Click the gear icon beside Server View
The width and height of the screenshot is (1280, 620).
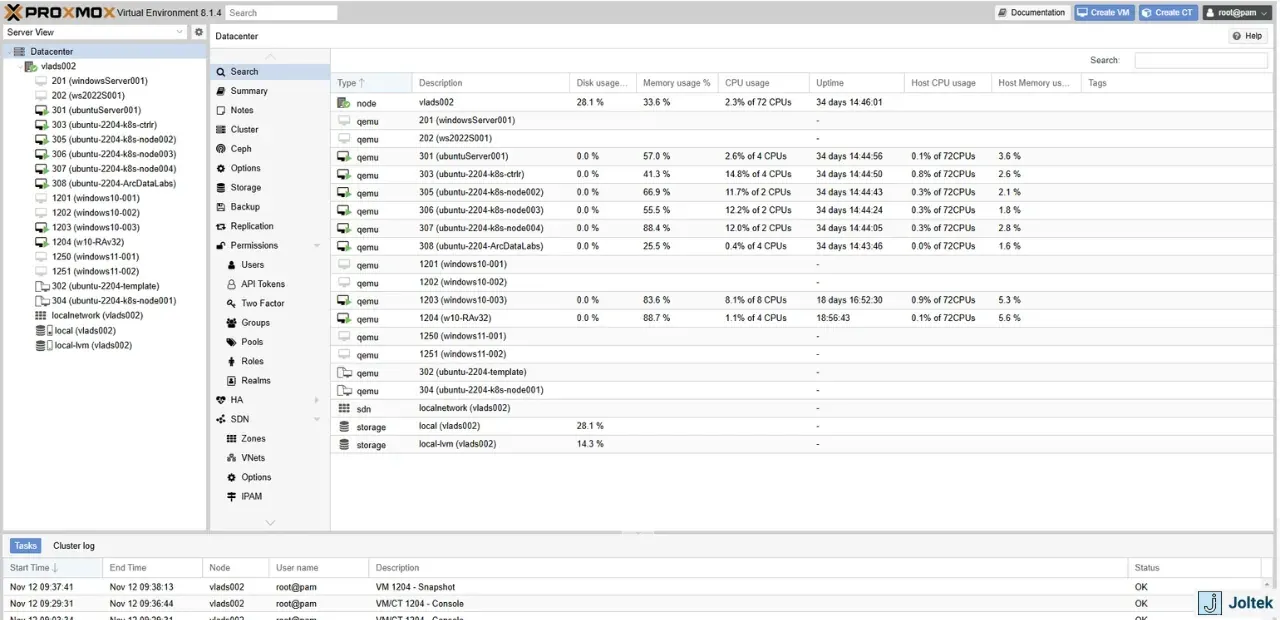[x=198, y=32]
